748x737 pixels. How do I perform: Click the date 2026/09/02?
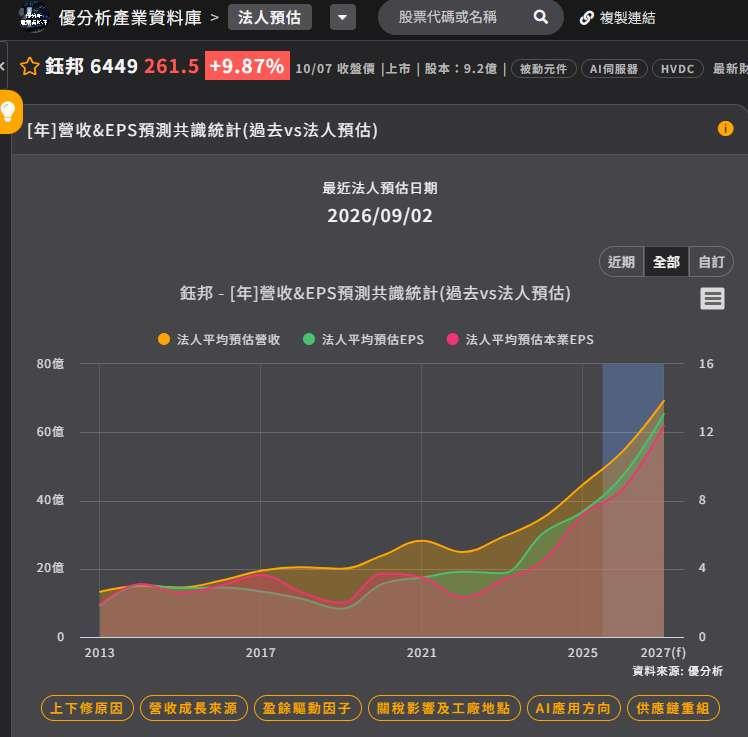coord(380,216)
